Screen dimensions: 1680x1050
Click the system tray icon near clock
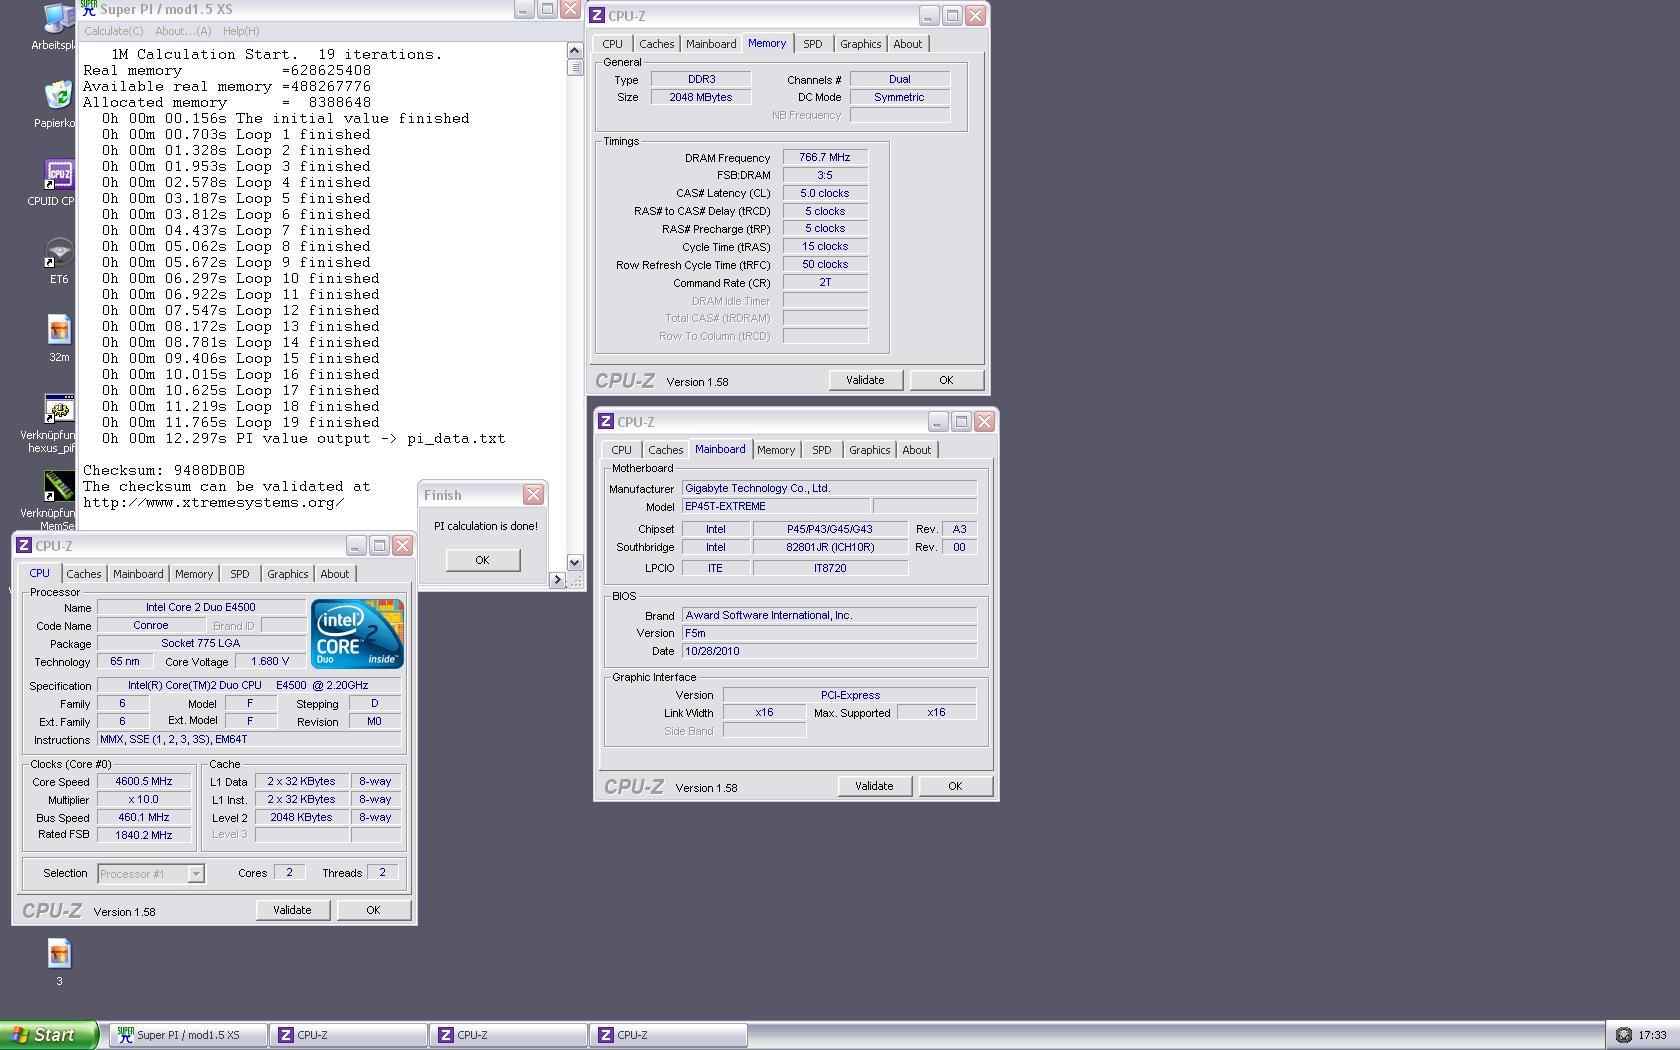(x=1623, y=1035)
